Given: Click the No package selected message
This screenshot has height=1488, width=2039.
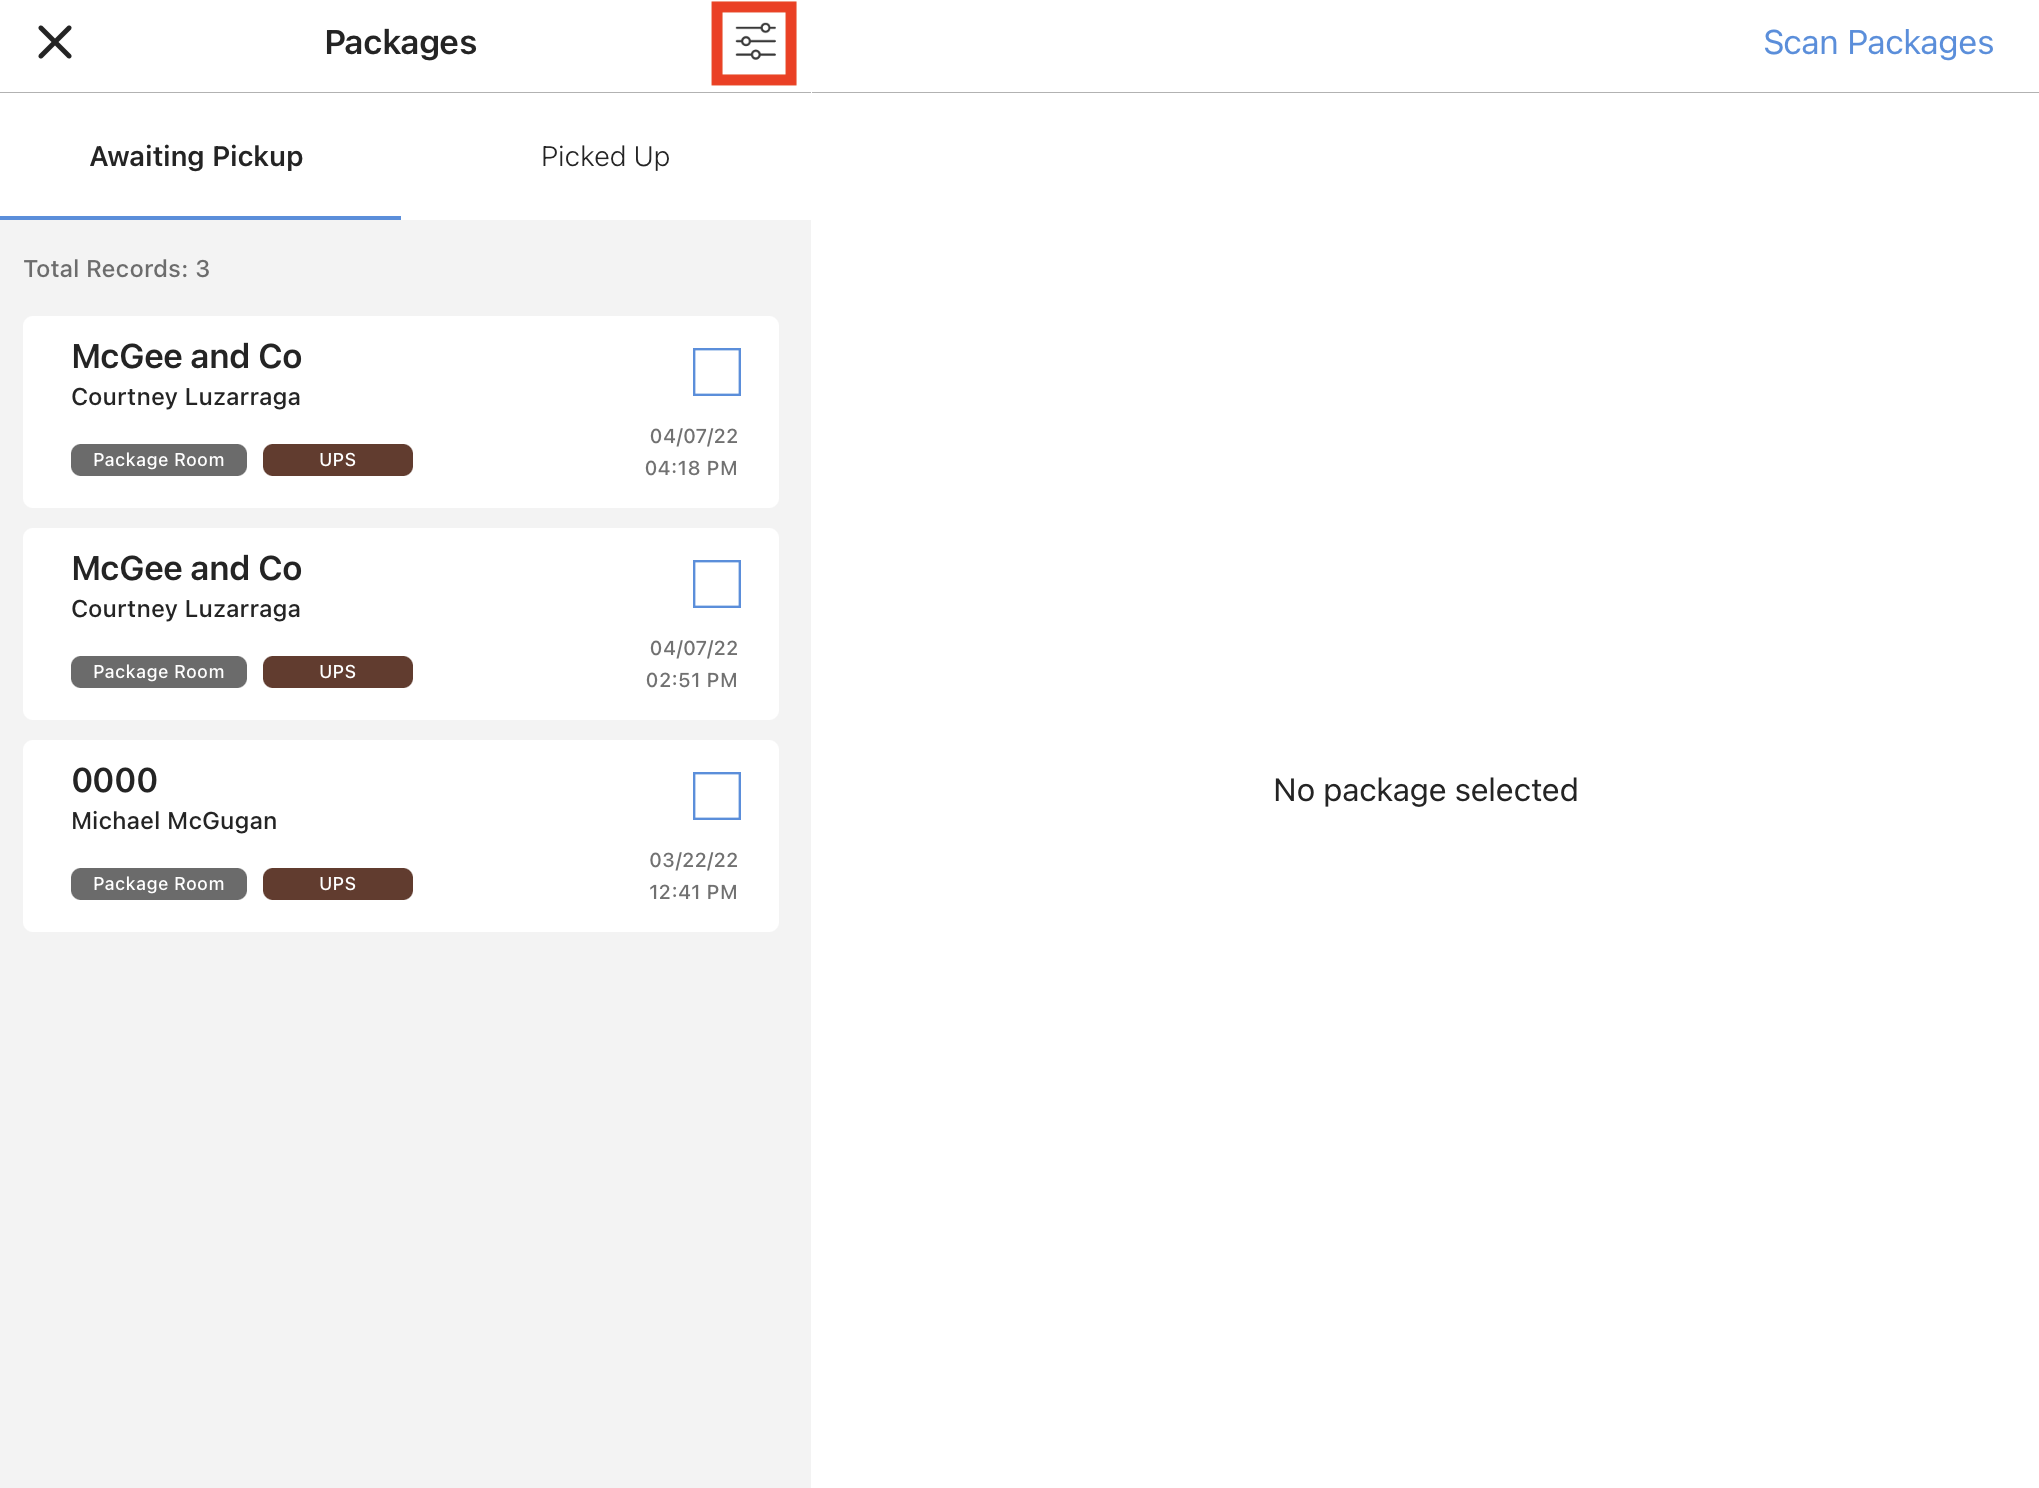Looking at the screenshot, I should (x=1424, y=790).
